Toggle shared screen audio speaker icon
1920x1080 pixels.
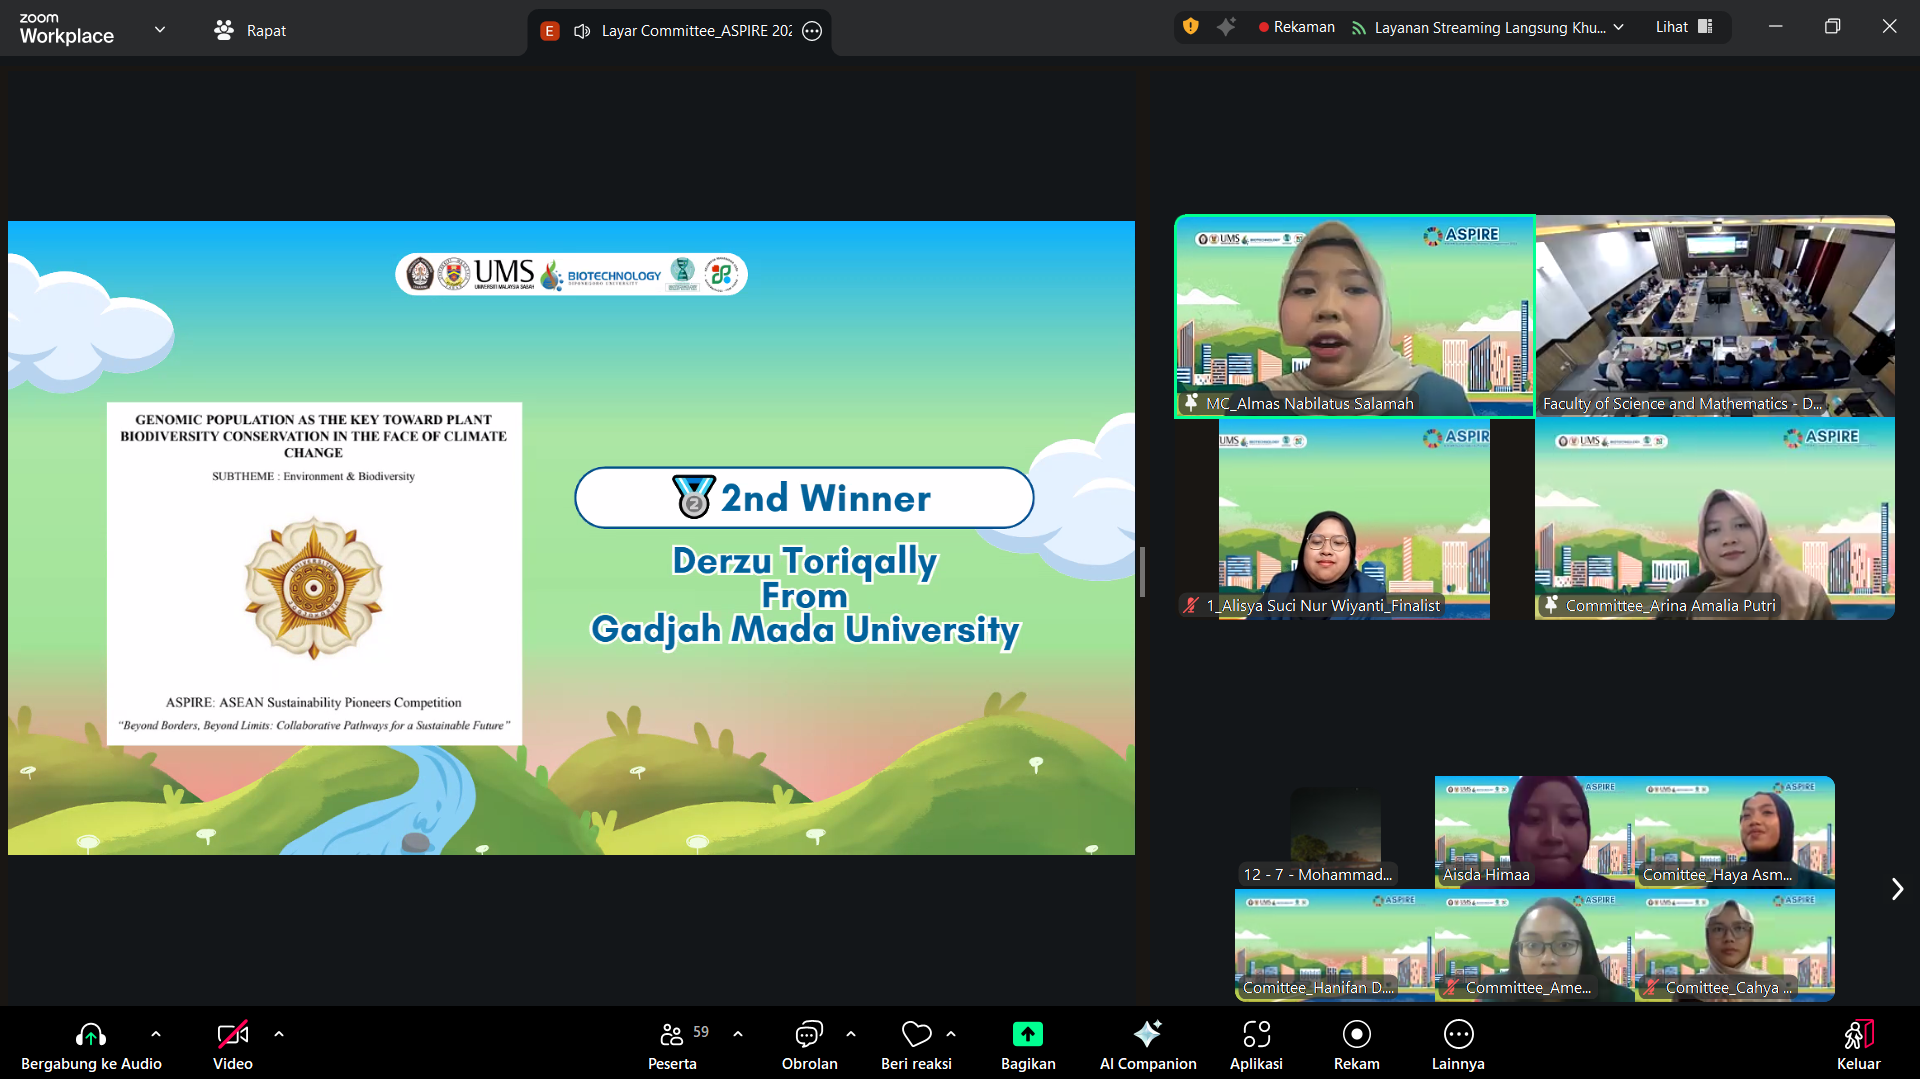click(582, 31)
